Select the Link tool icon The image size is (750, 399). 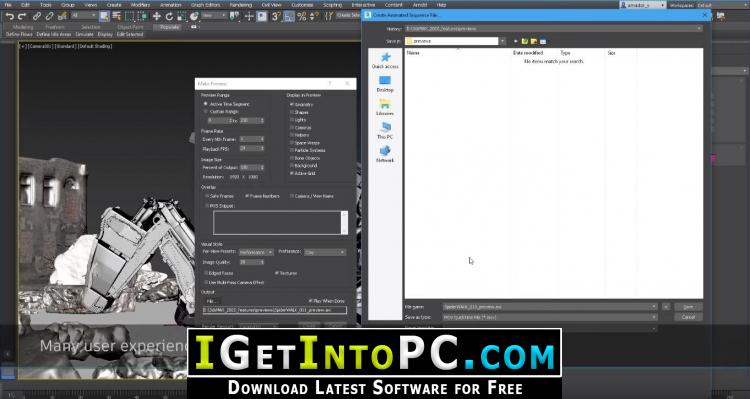[37, 16]
